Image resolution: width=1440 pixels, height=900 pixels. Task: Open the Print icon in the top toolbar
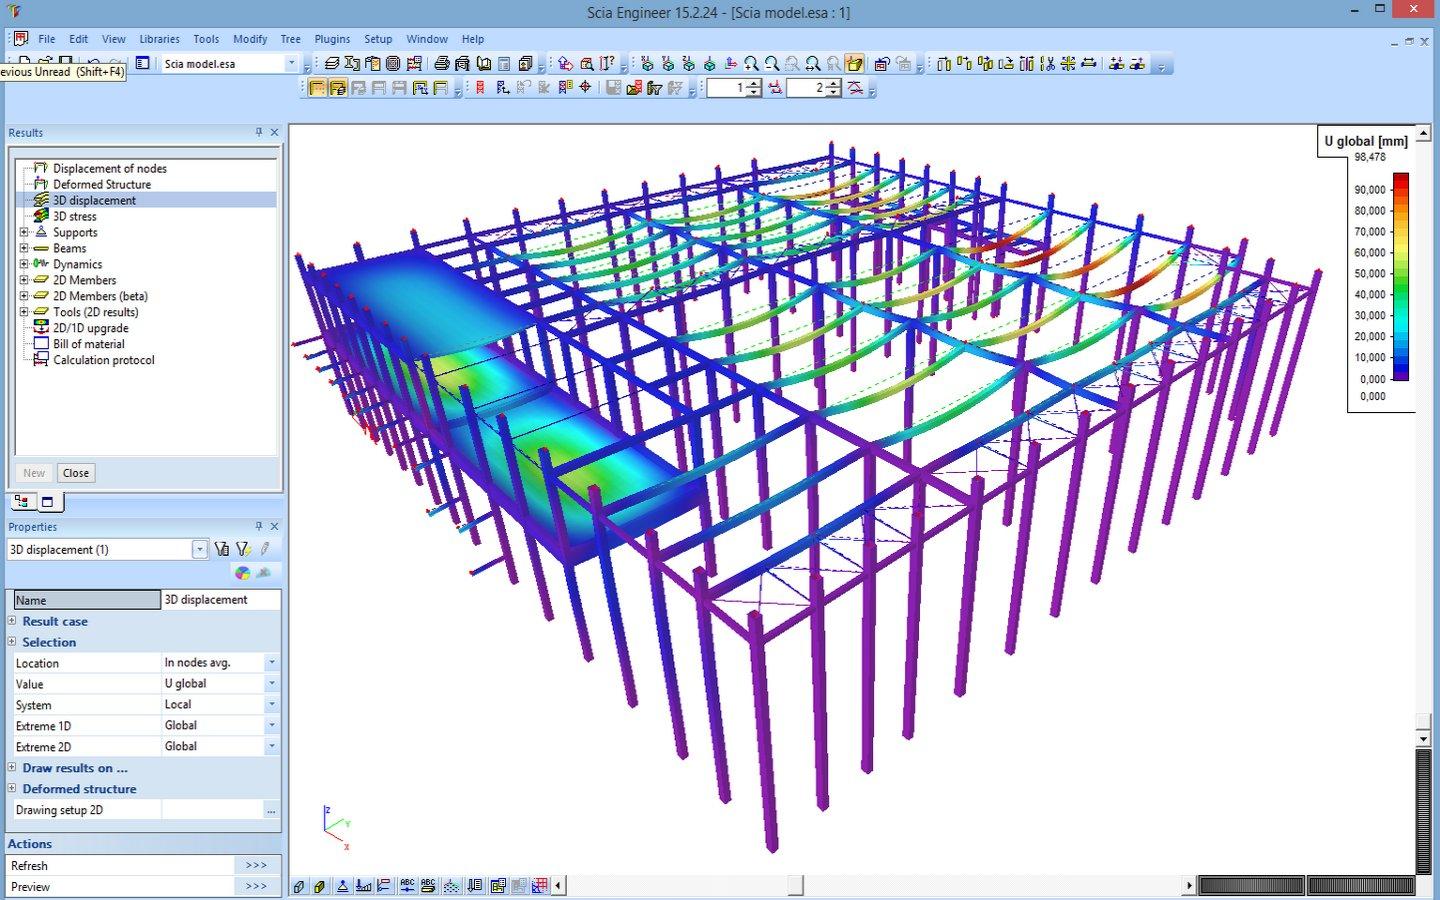click(441, 64)
